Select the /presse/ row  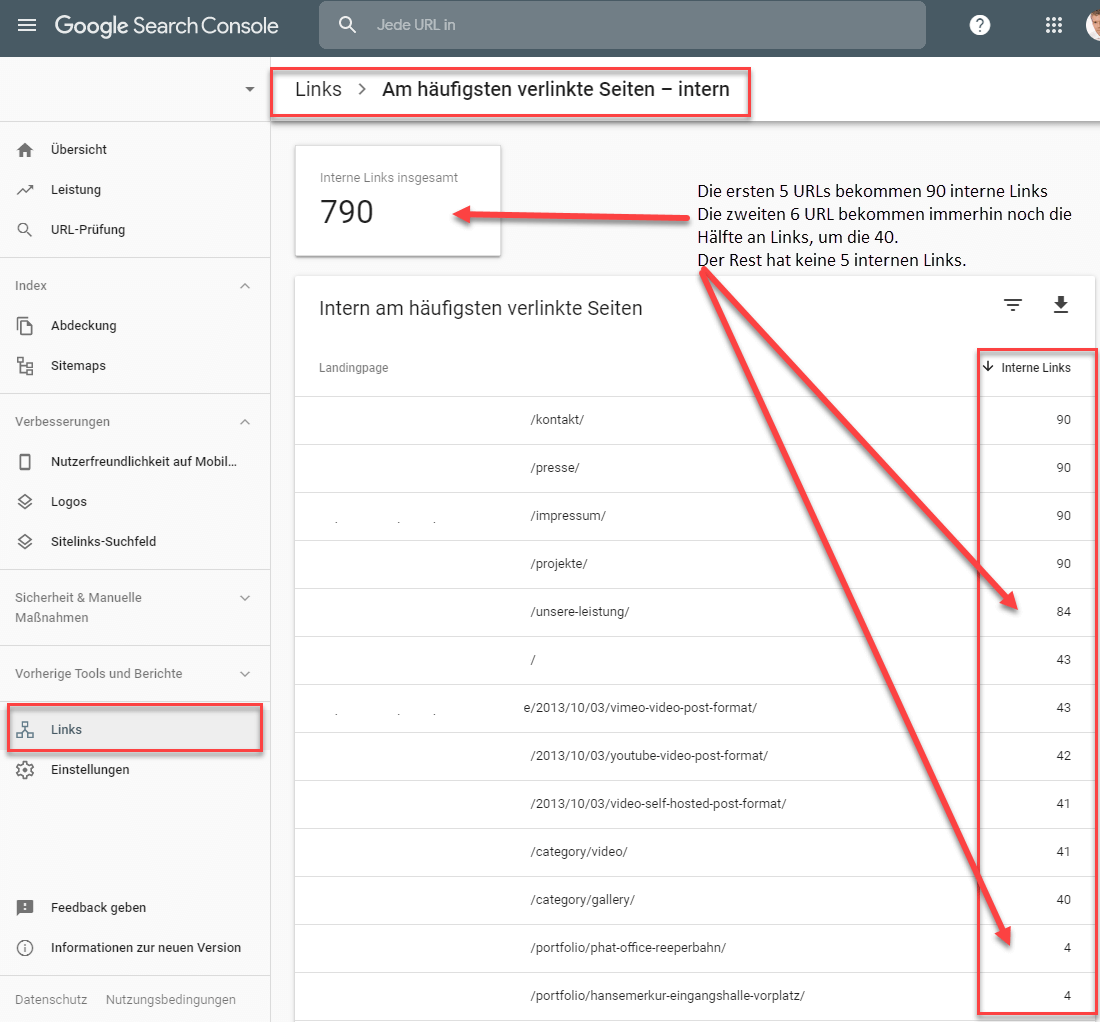pyautogui.click(x=695, y=468)
